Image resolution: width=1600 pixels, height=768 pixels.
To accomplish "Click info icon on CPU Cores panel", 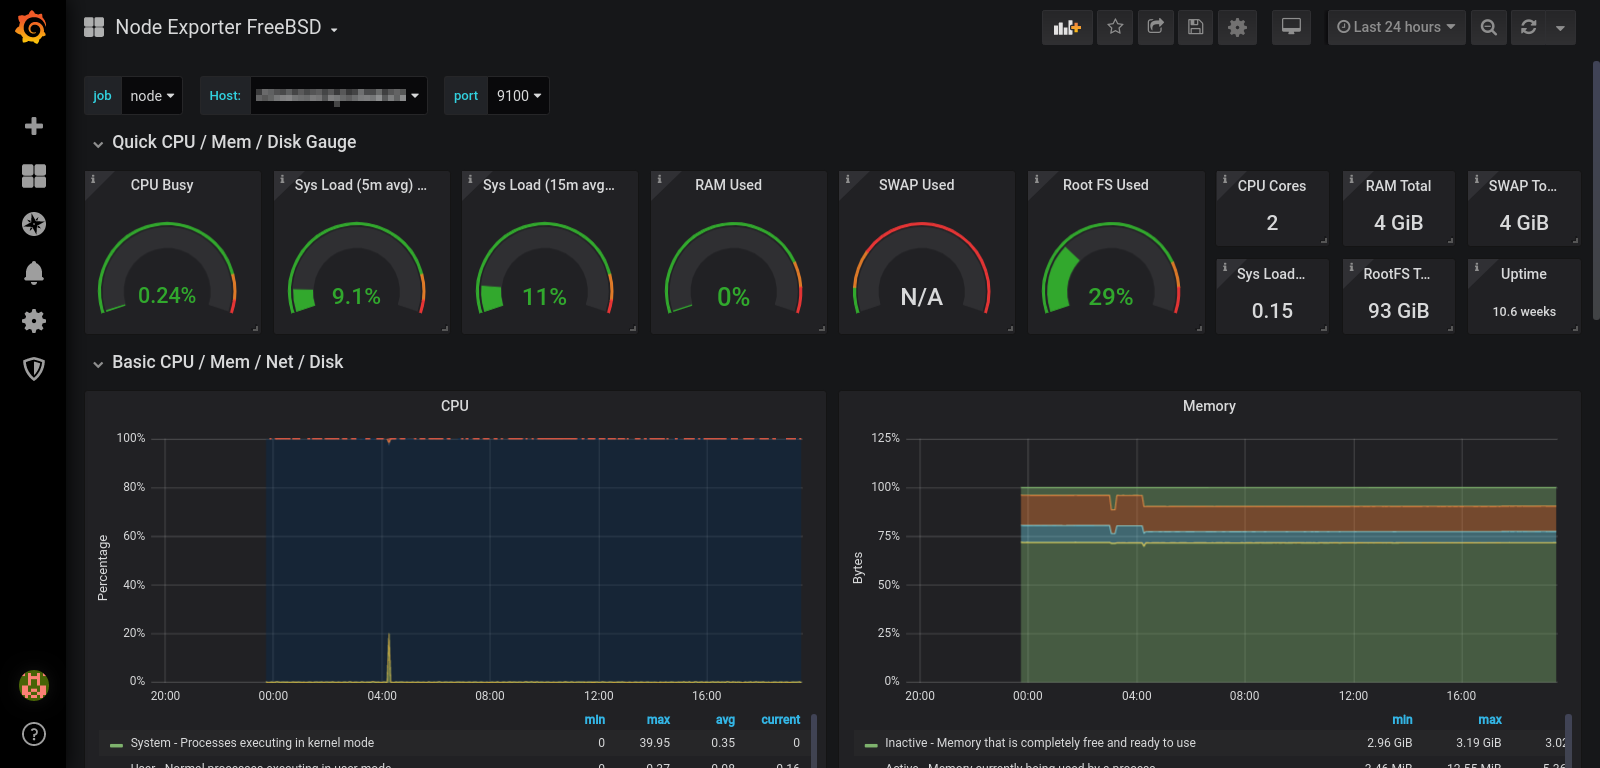I will (1224, 180).
